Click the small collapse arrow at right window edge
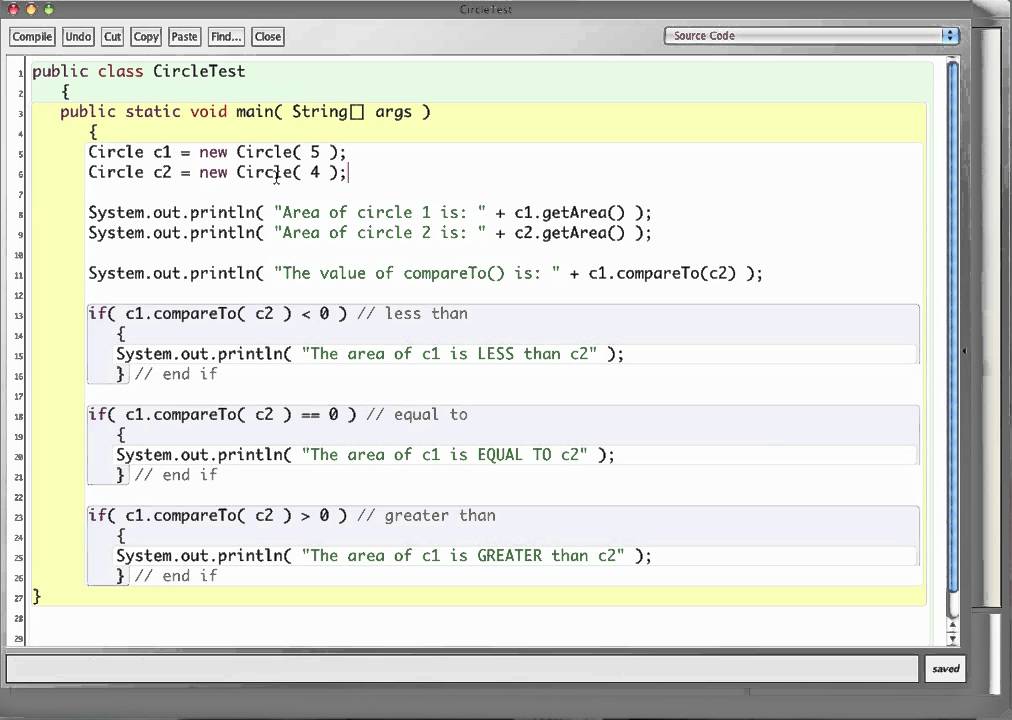The image size is (1012, 720). [x=964, y=351]
